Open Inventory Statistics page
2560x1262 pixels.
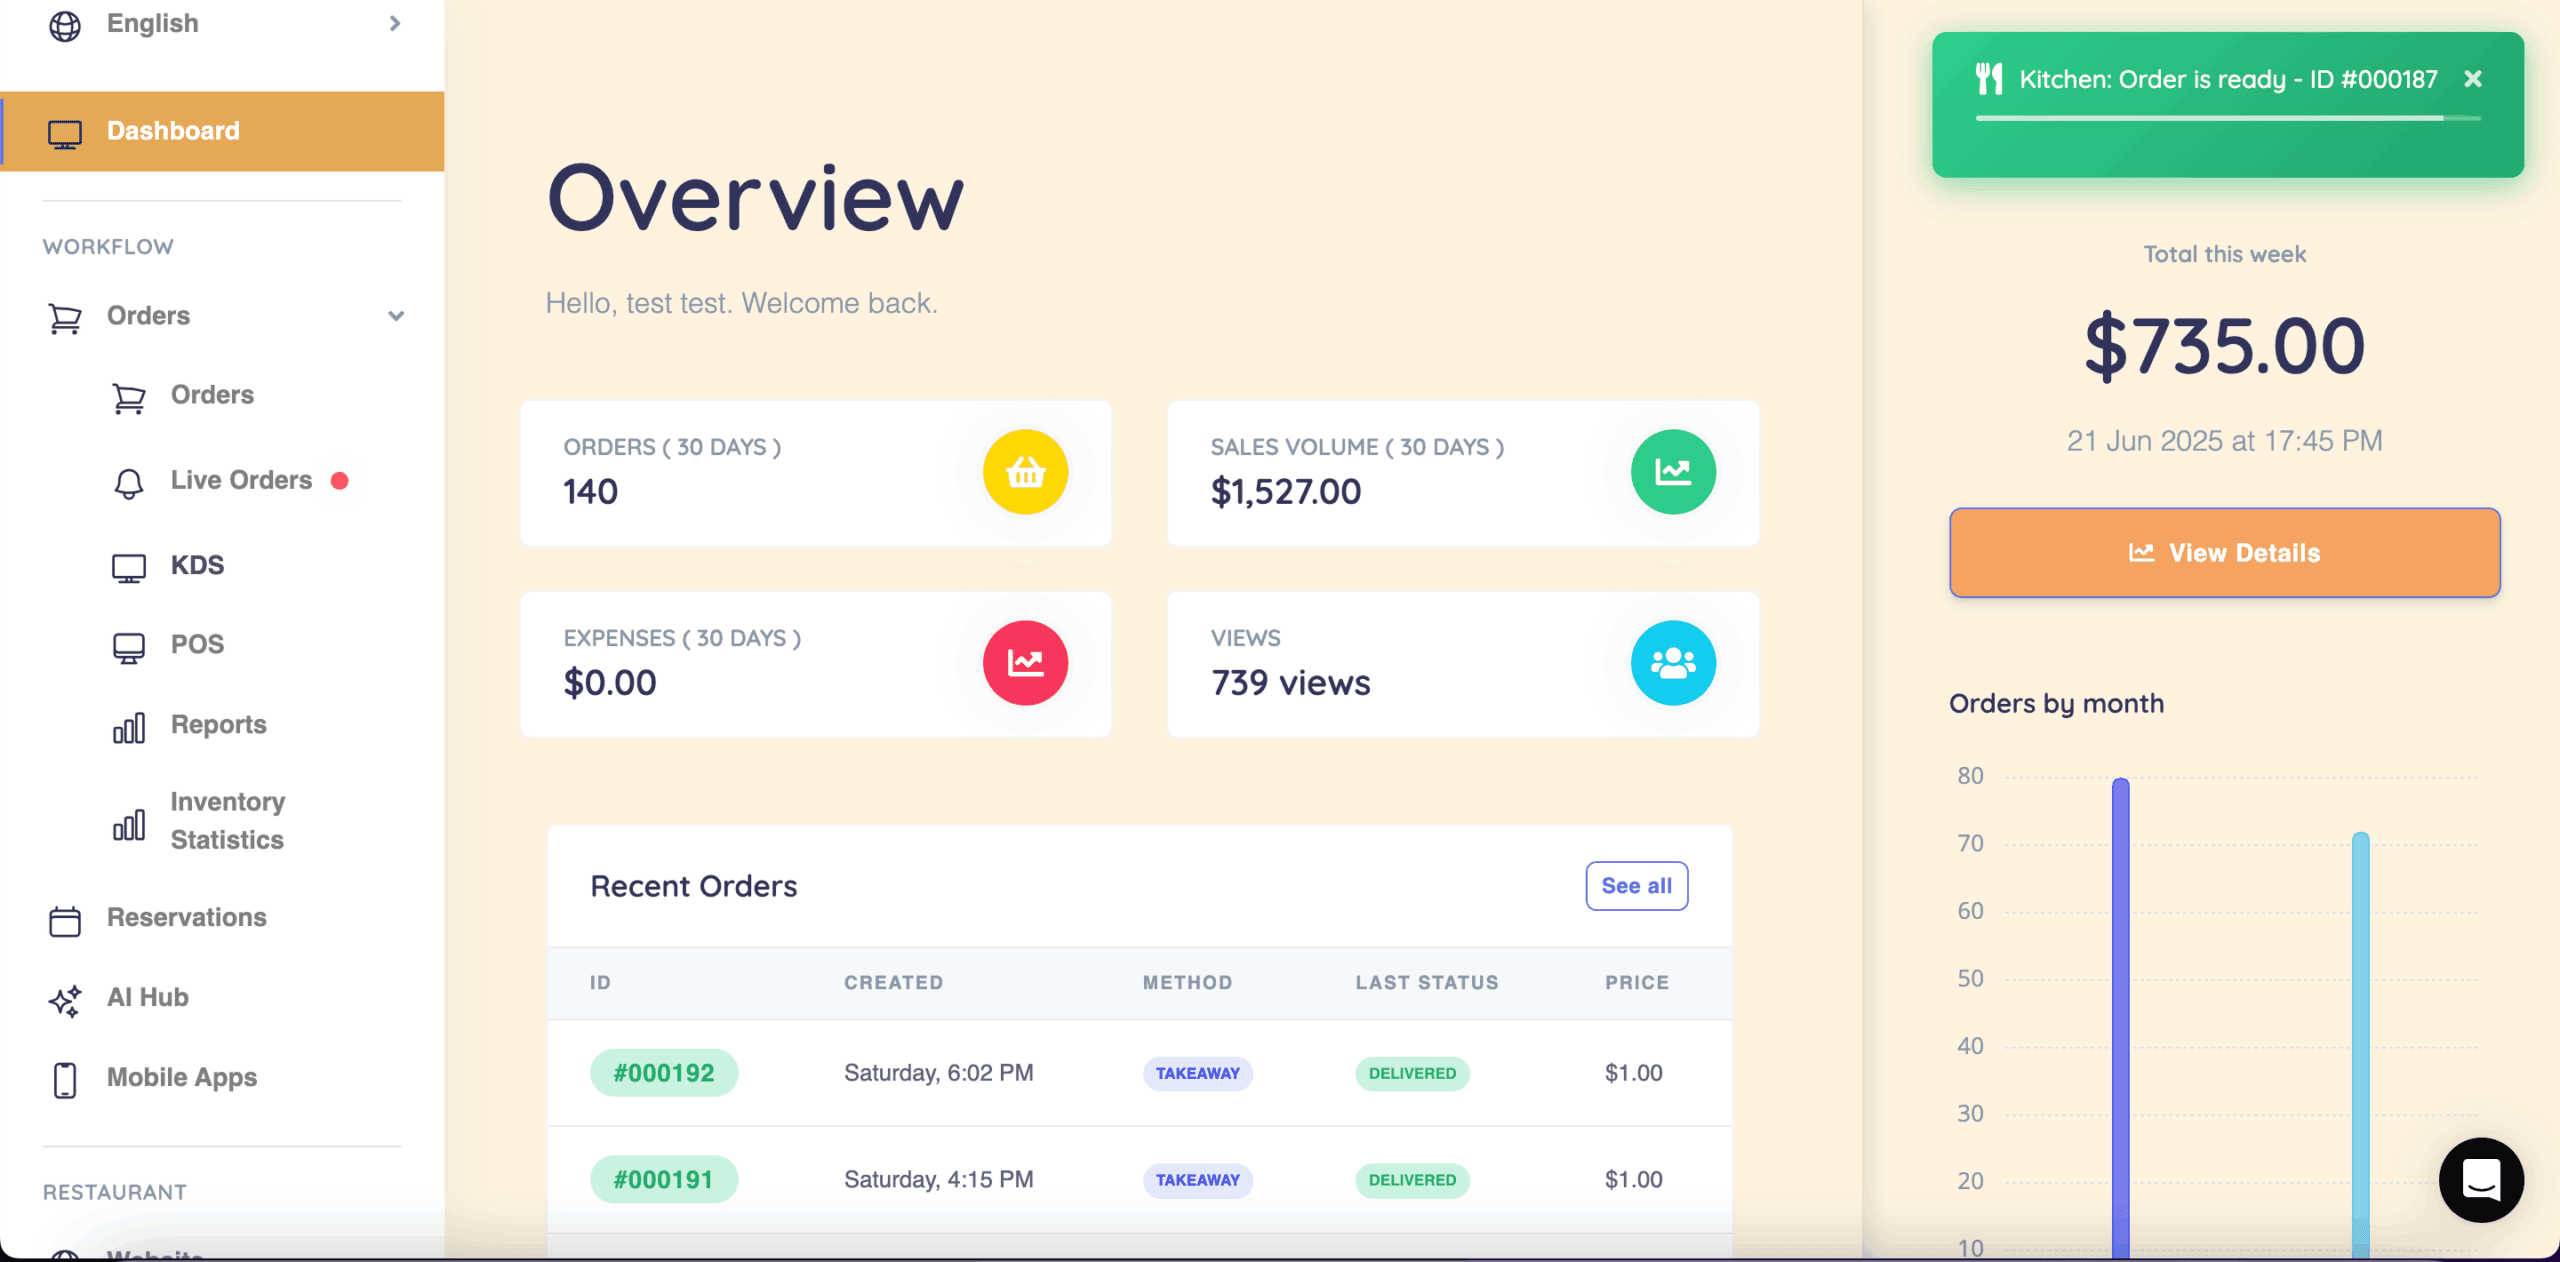[x=227, y=821]
